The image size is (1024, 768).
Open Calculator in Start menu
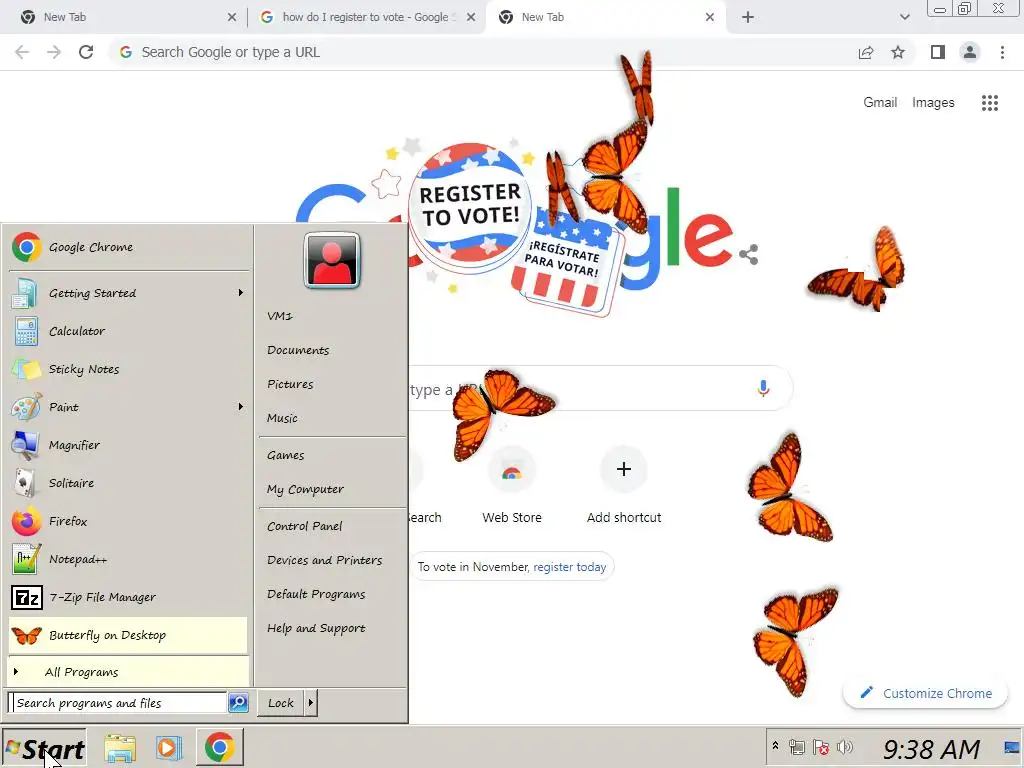(129, 331)
